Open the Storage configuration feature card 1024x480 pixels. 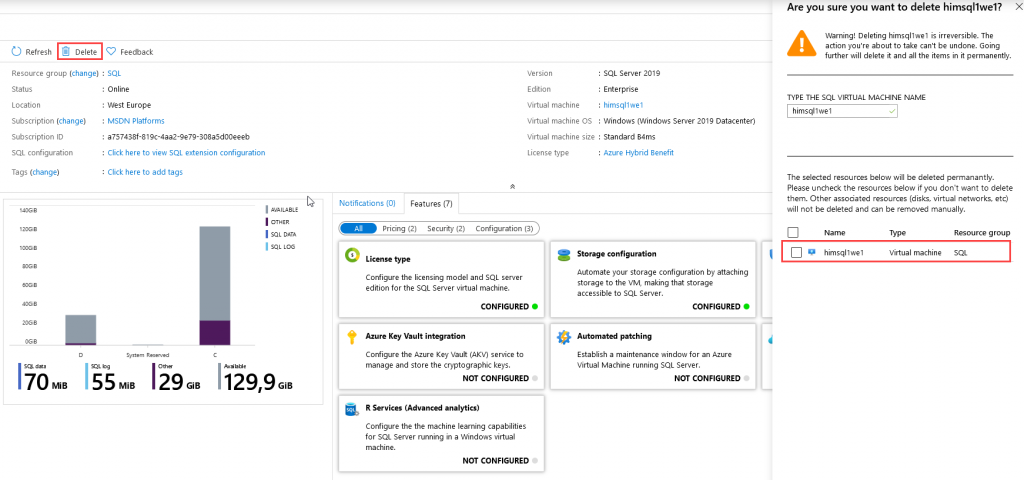(652, 279)
